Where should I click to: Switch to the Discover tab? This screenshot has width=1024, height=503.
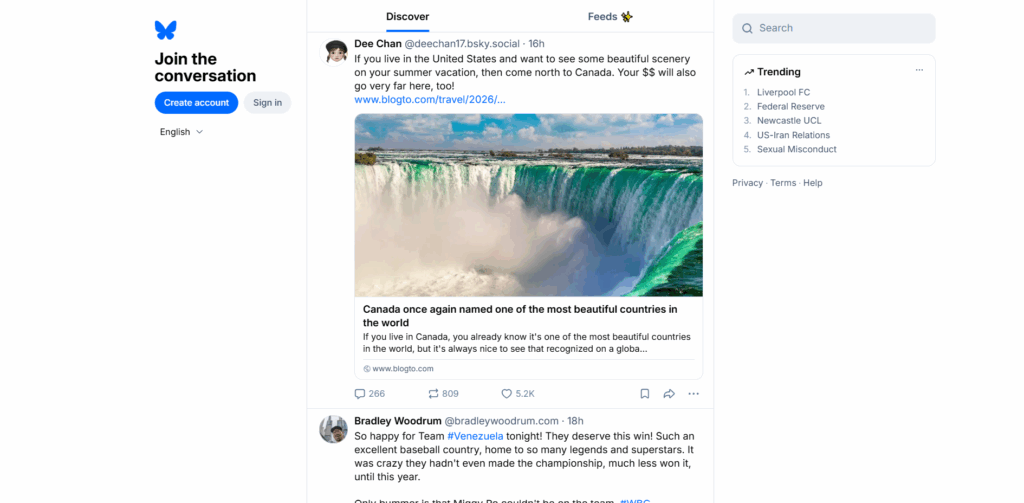407,16
